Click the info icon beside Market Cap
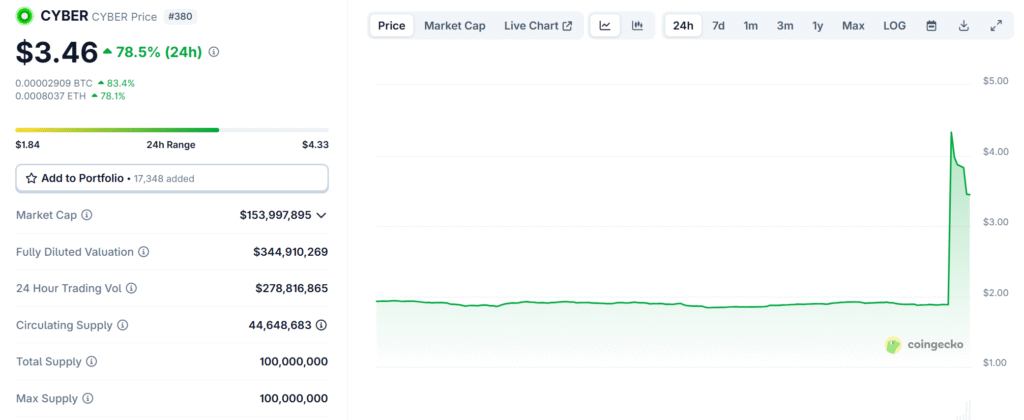Screen dimensions: 1024x420 click(87, 215)
